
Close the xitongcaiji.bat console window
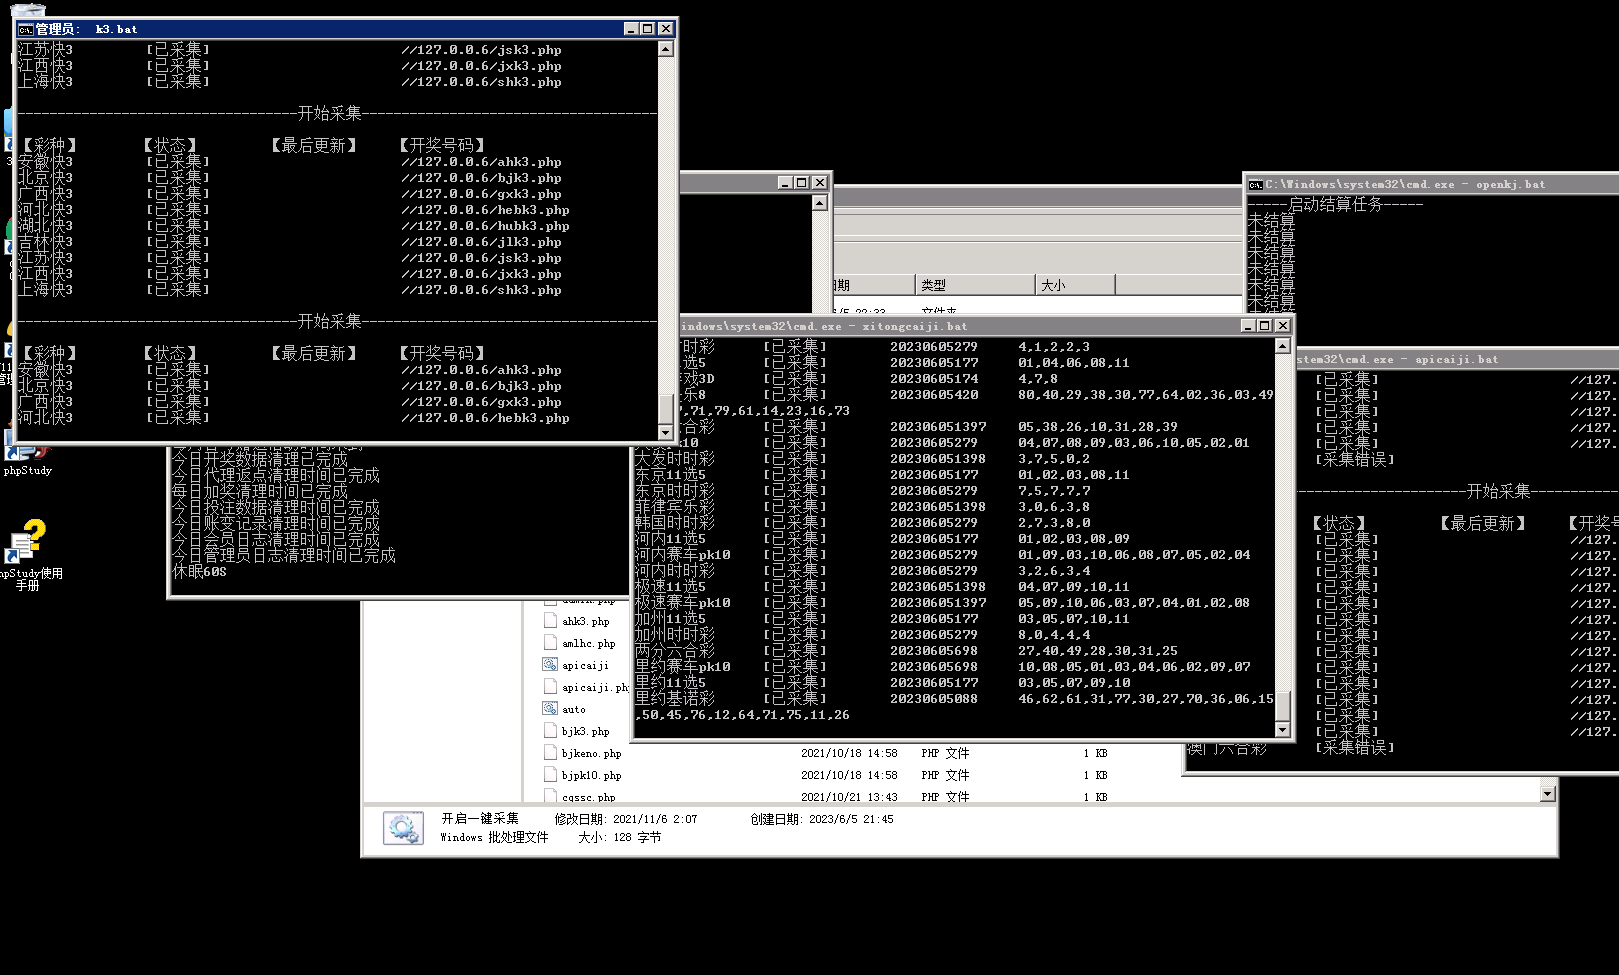(x=1282, y=326)
